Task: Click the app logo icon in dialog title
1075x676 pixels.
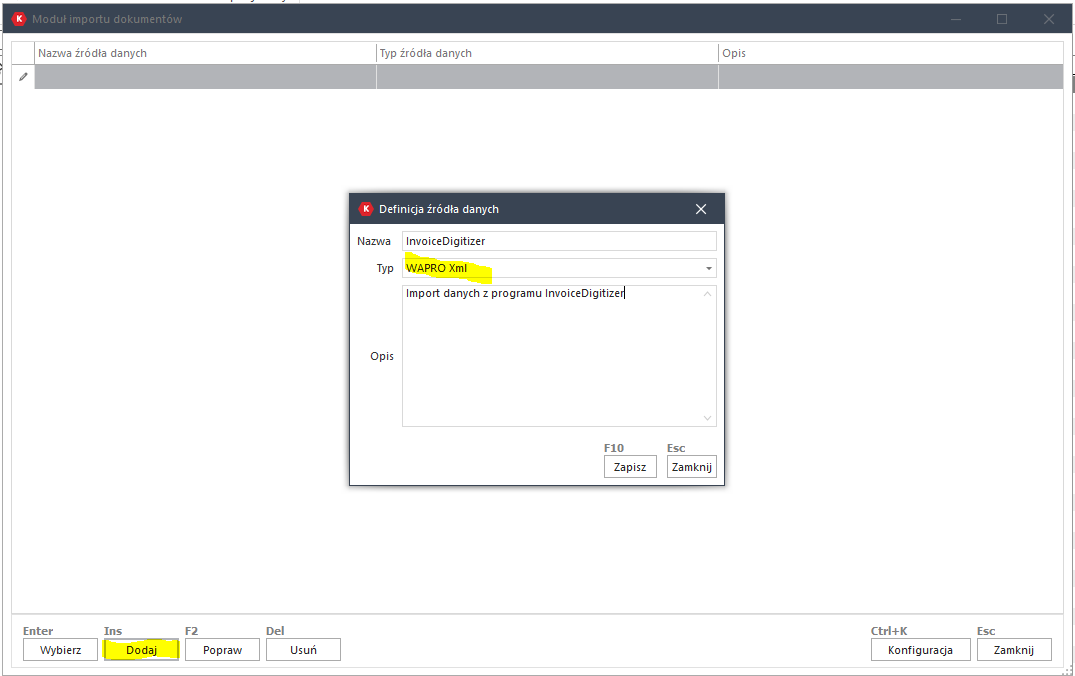Action: pyautogui.click(x=366, y=209)
